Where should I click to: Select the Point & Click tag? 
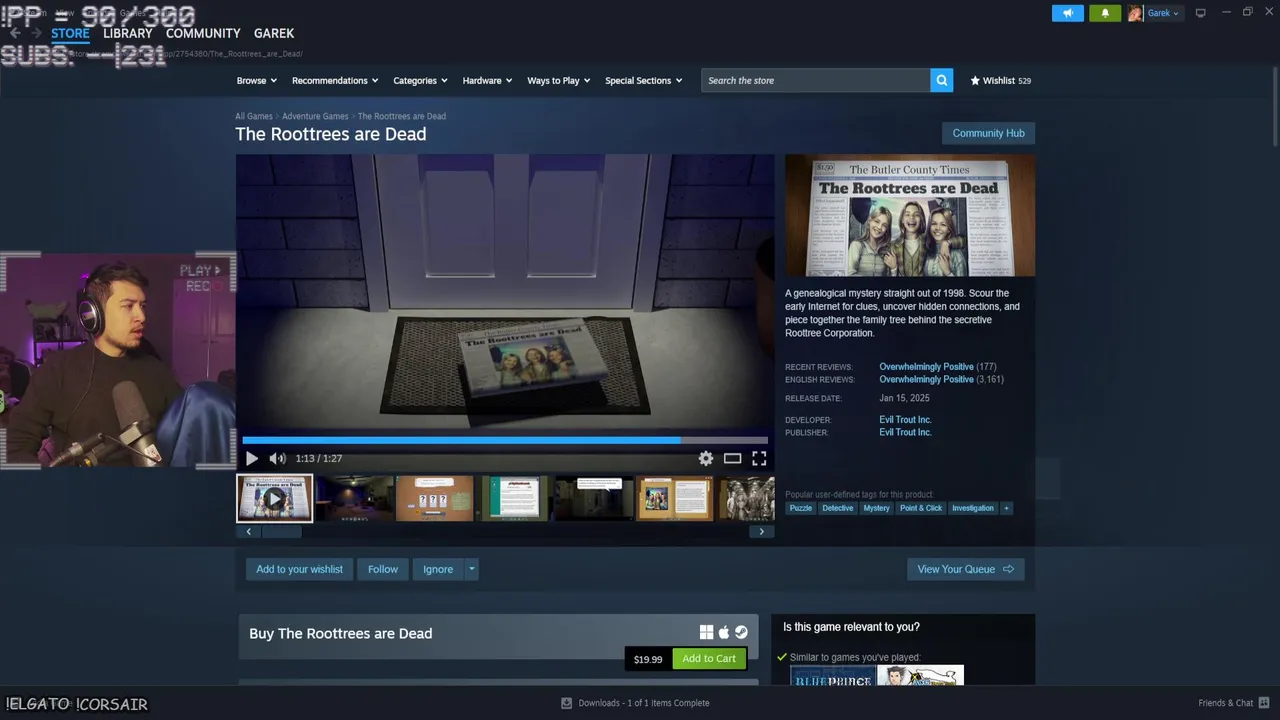point(921,508)
